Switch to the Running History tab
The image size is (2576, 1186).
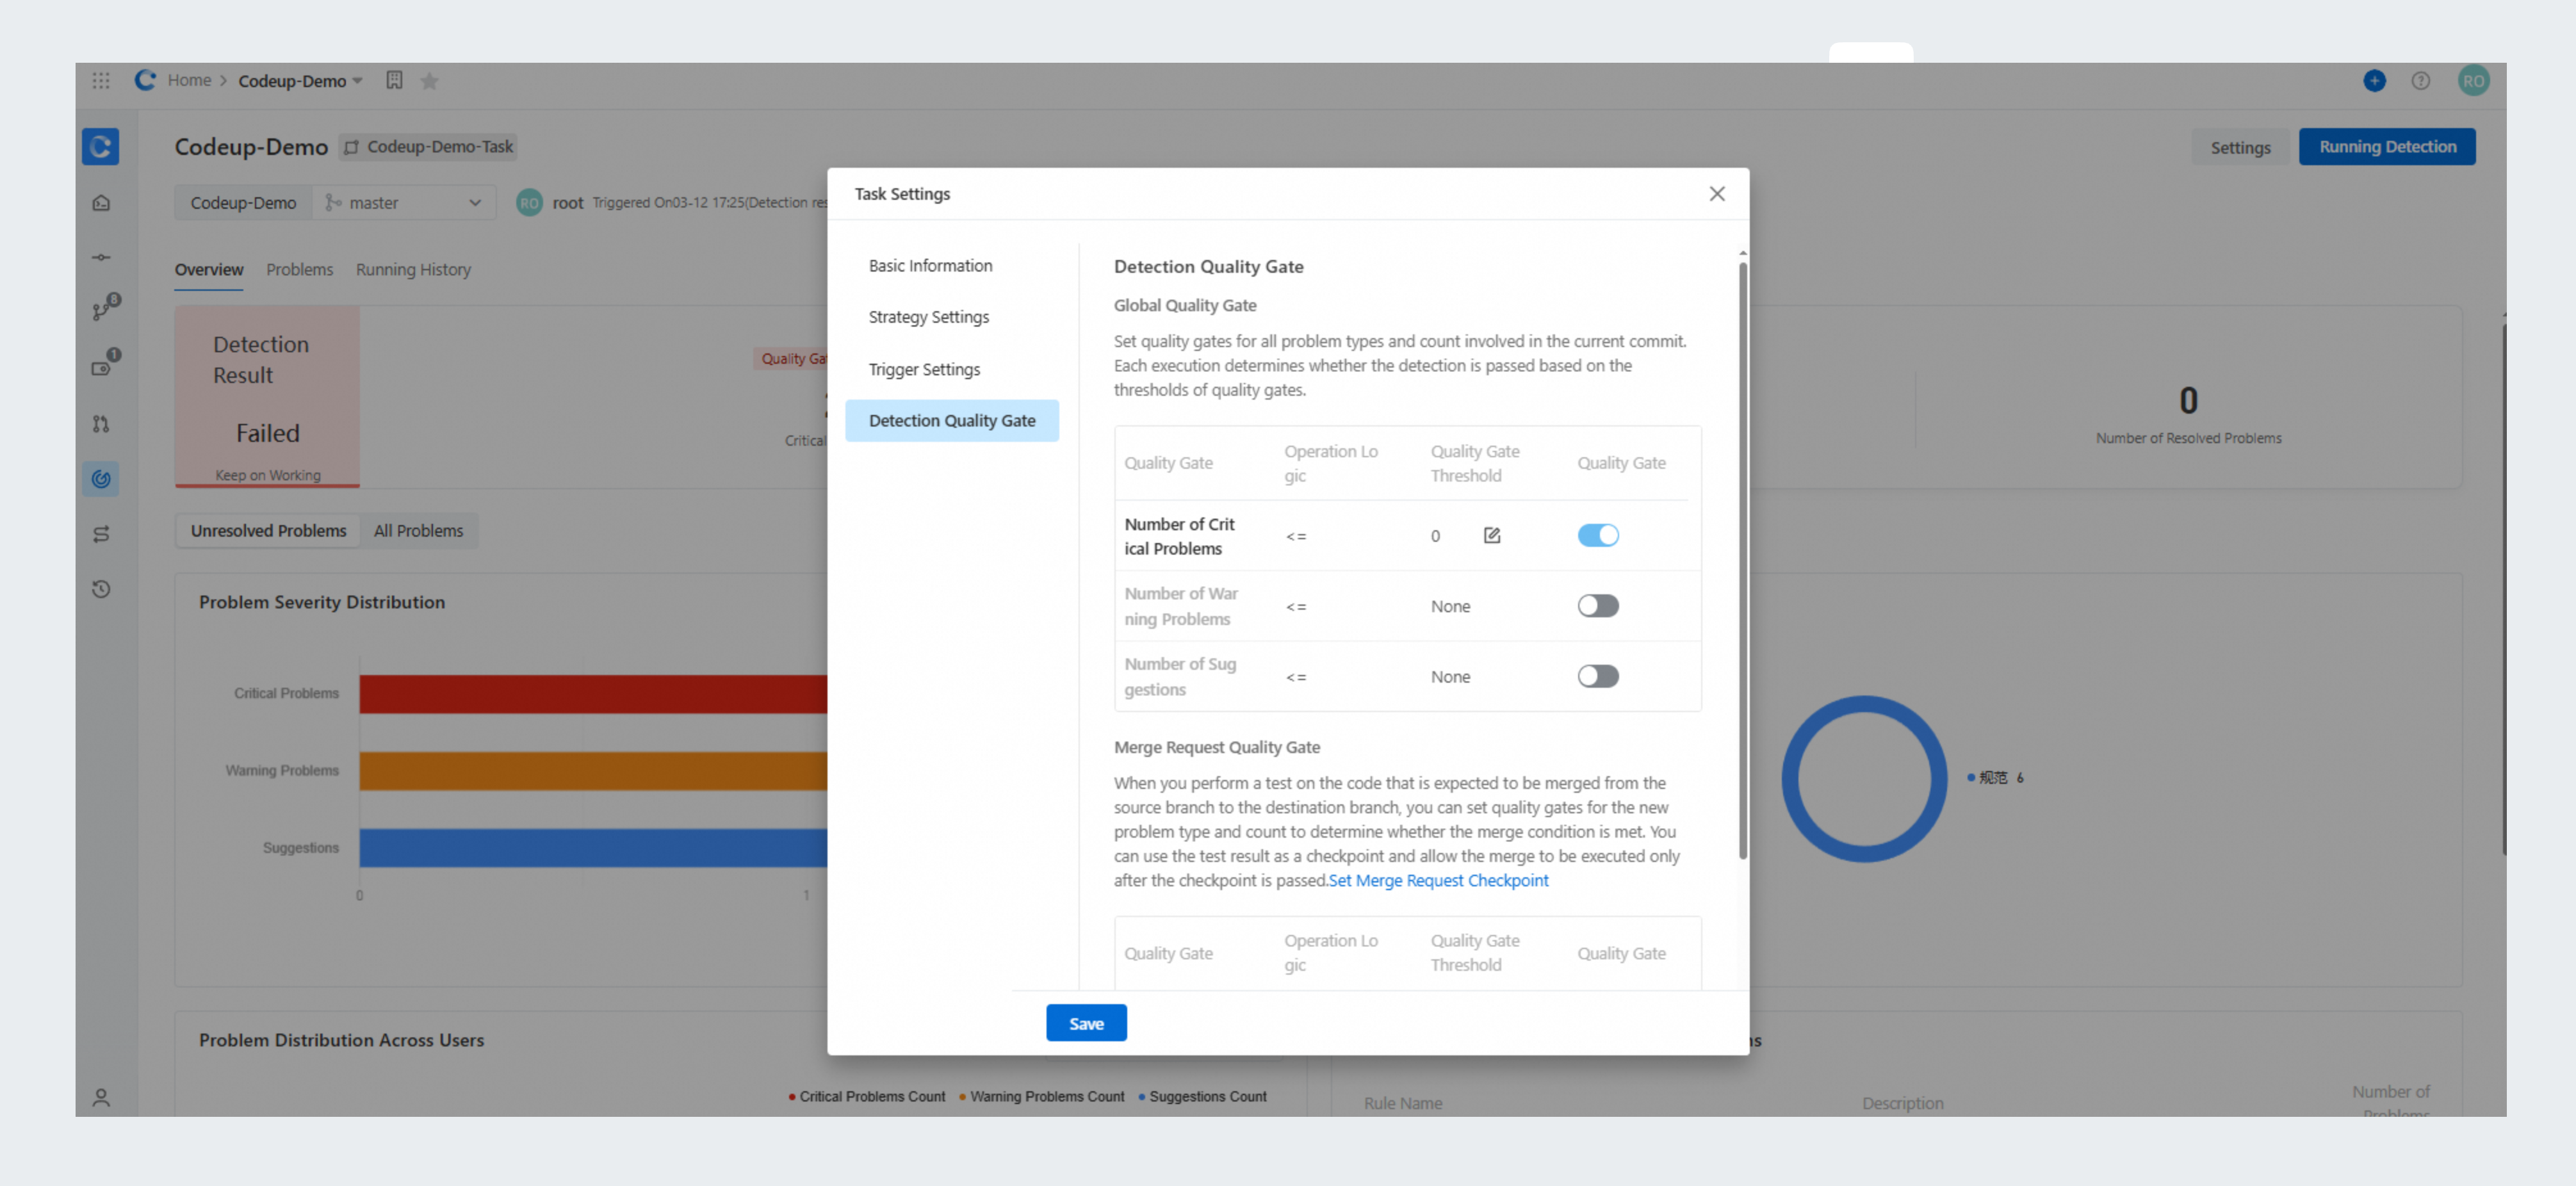[413, 270]
